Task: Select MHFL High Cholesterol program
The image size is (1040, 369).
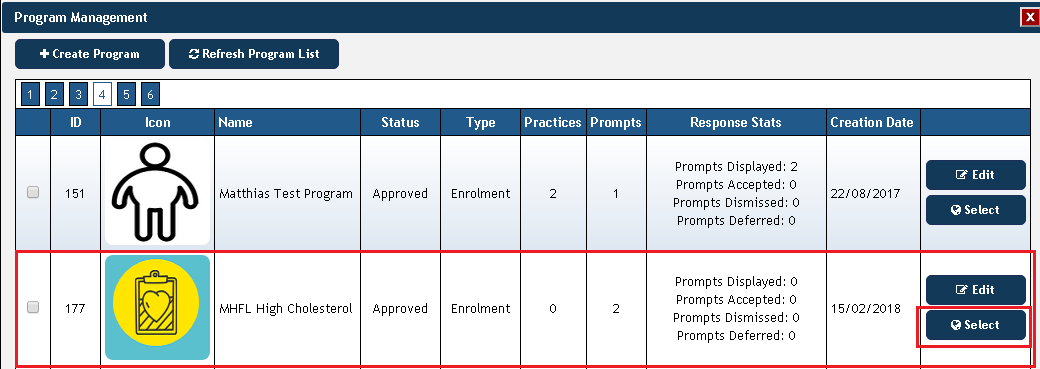Action: click(x=976, y=325)
